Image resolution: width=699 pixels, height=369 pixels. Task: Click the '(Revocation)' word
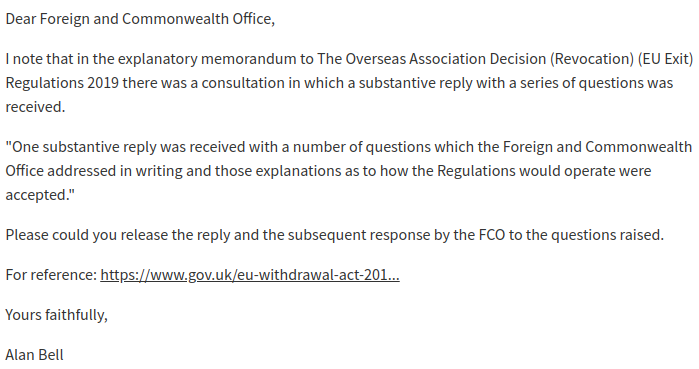tap(592, 59)
